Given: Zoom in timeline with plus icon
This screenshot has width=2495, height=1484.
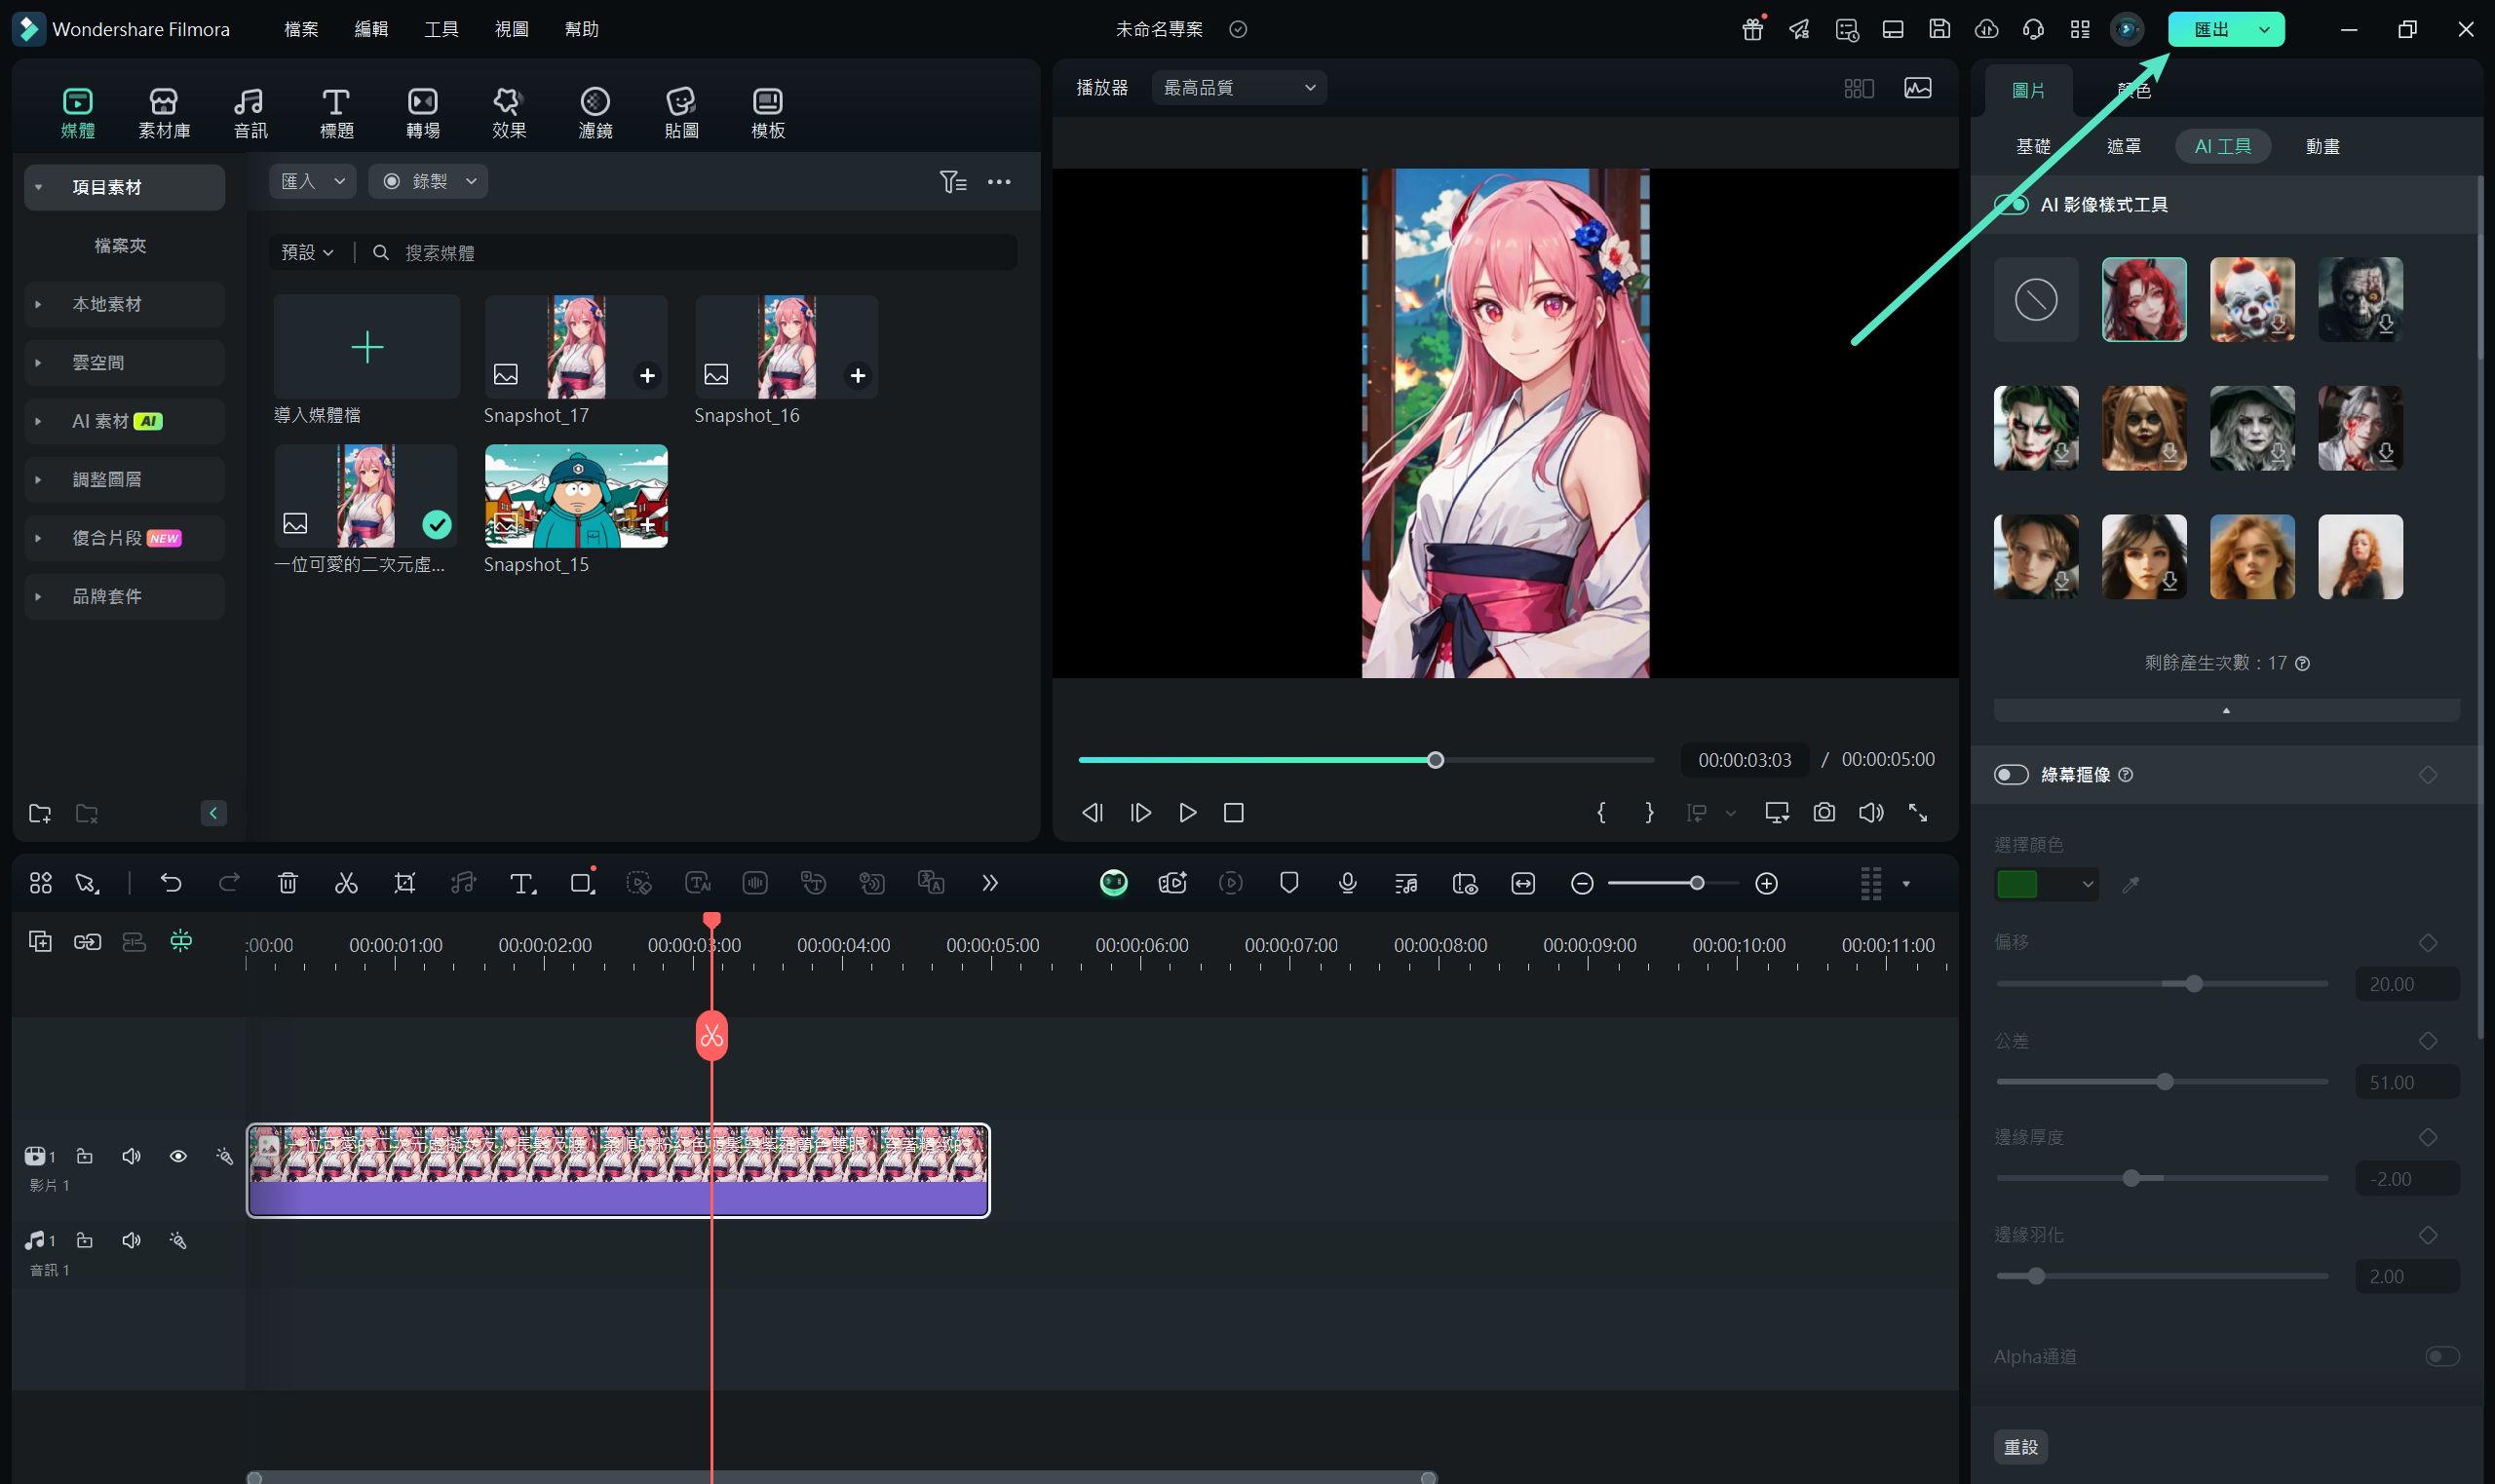Looking at the screenshot, I should tap(1767, 883).
